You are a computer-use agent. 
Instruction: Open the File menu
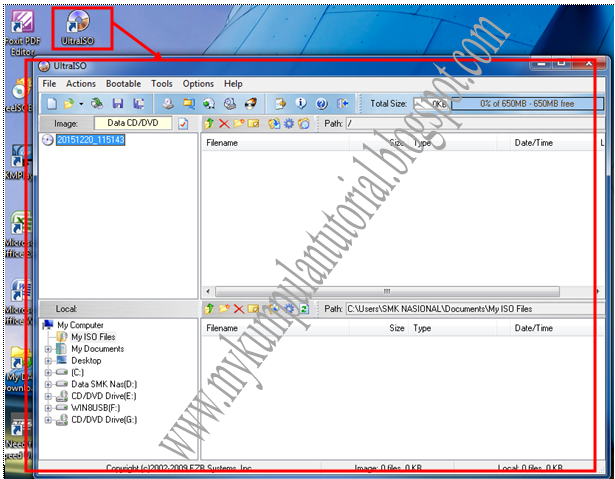(49, 84)
